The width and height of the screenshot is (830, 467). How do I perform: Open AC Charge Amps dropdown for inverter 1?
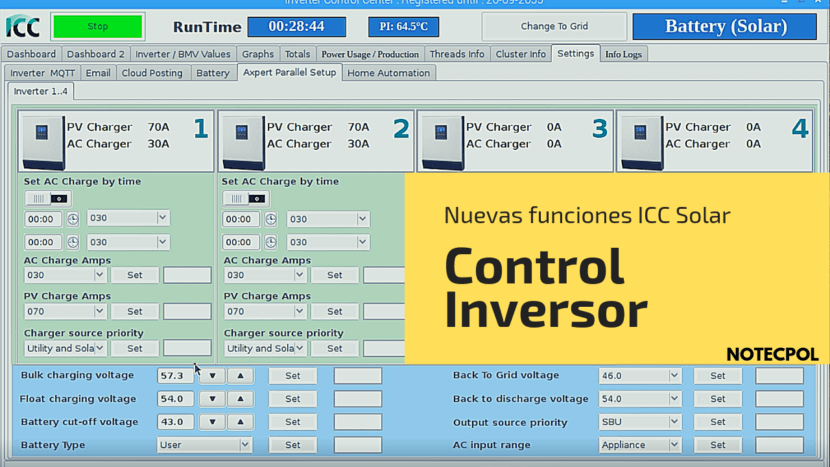(99, 275)
